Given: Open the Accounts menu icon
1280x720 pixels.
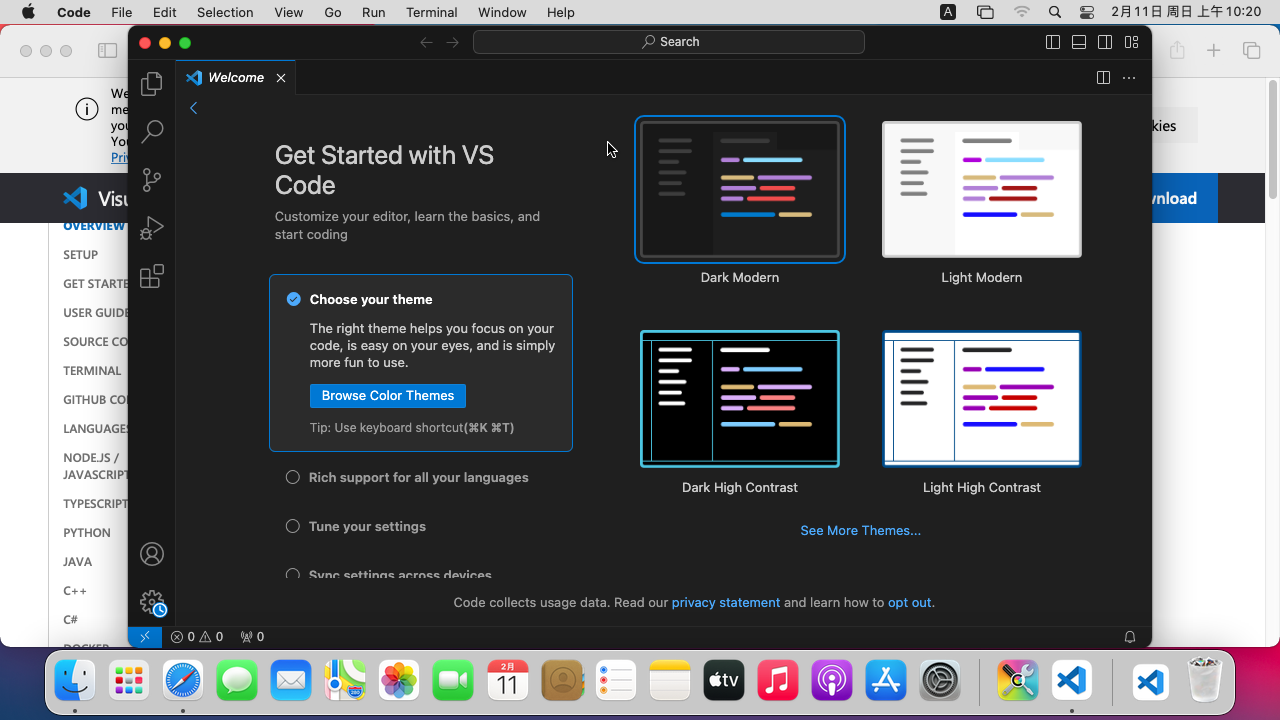Looking at the screenshot, I should coord(152,554).
